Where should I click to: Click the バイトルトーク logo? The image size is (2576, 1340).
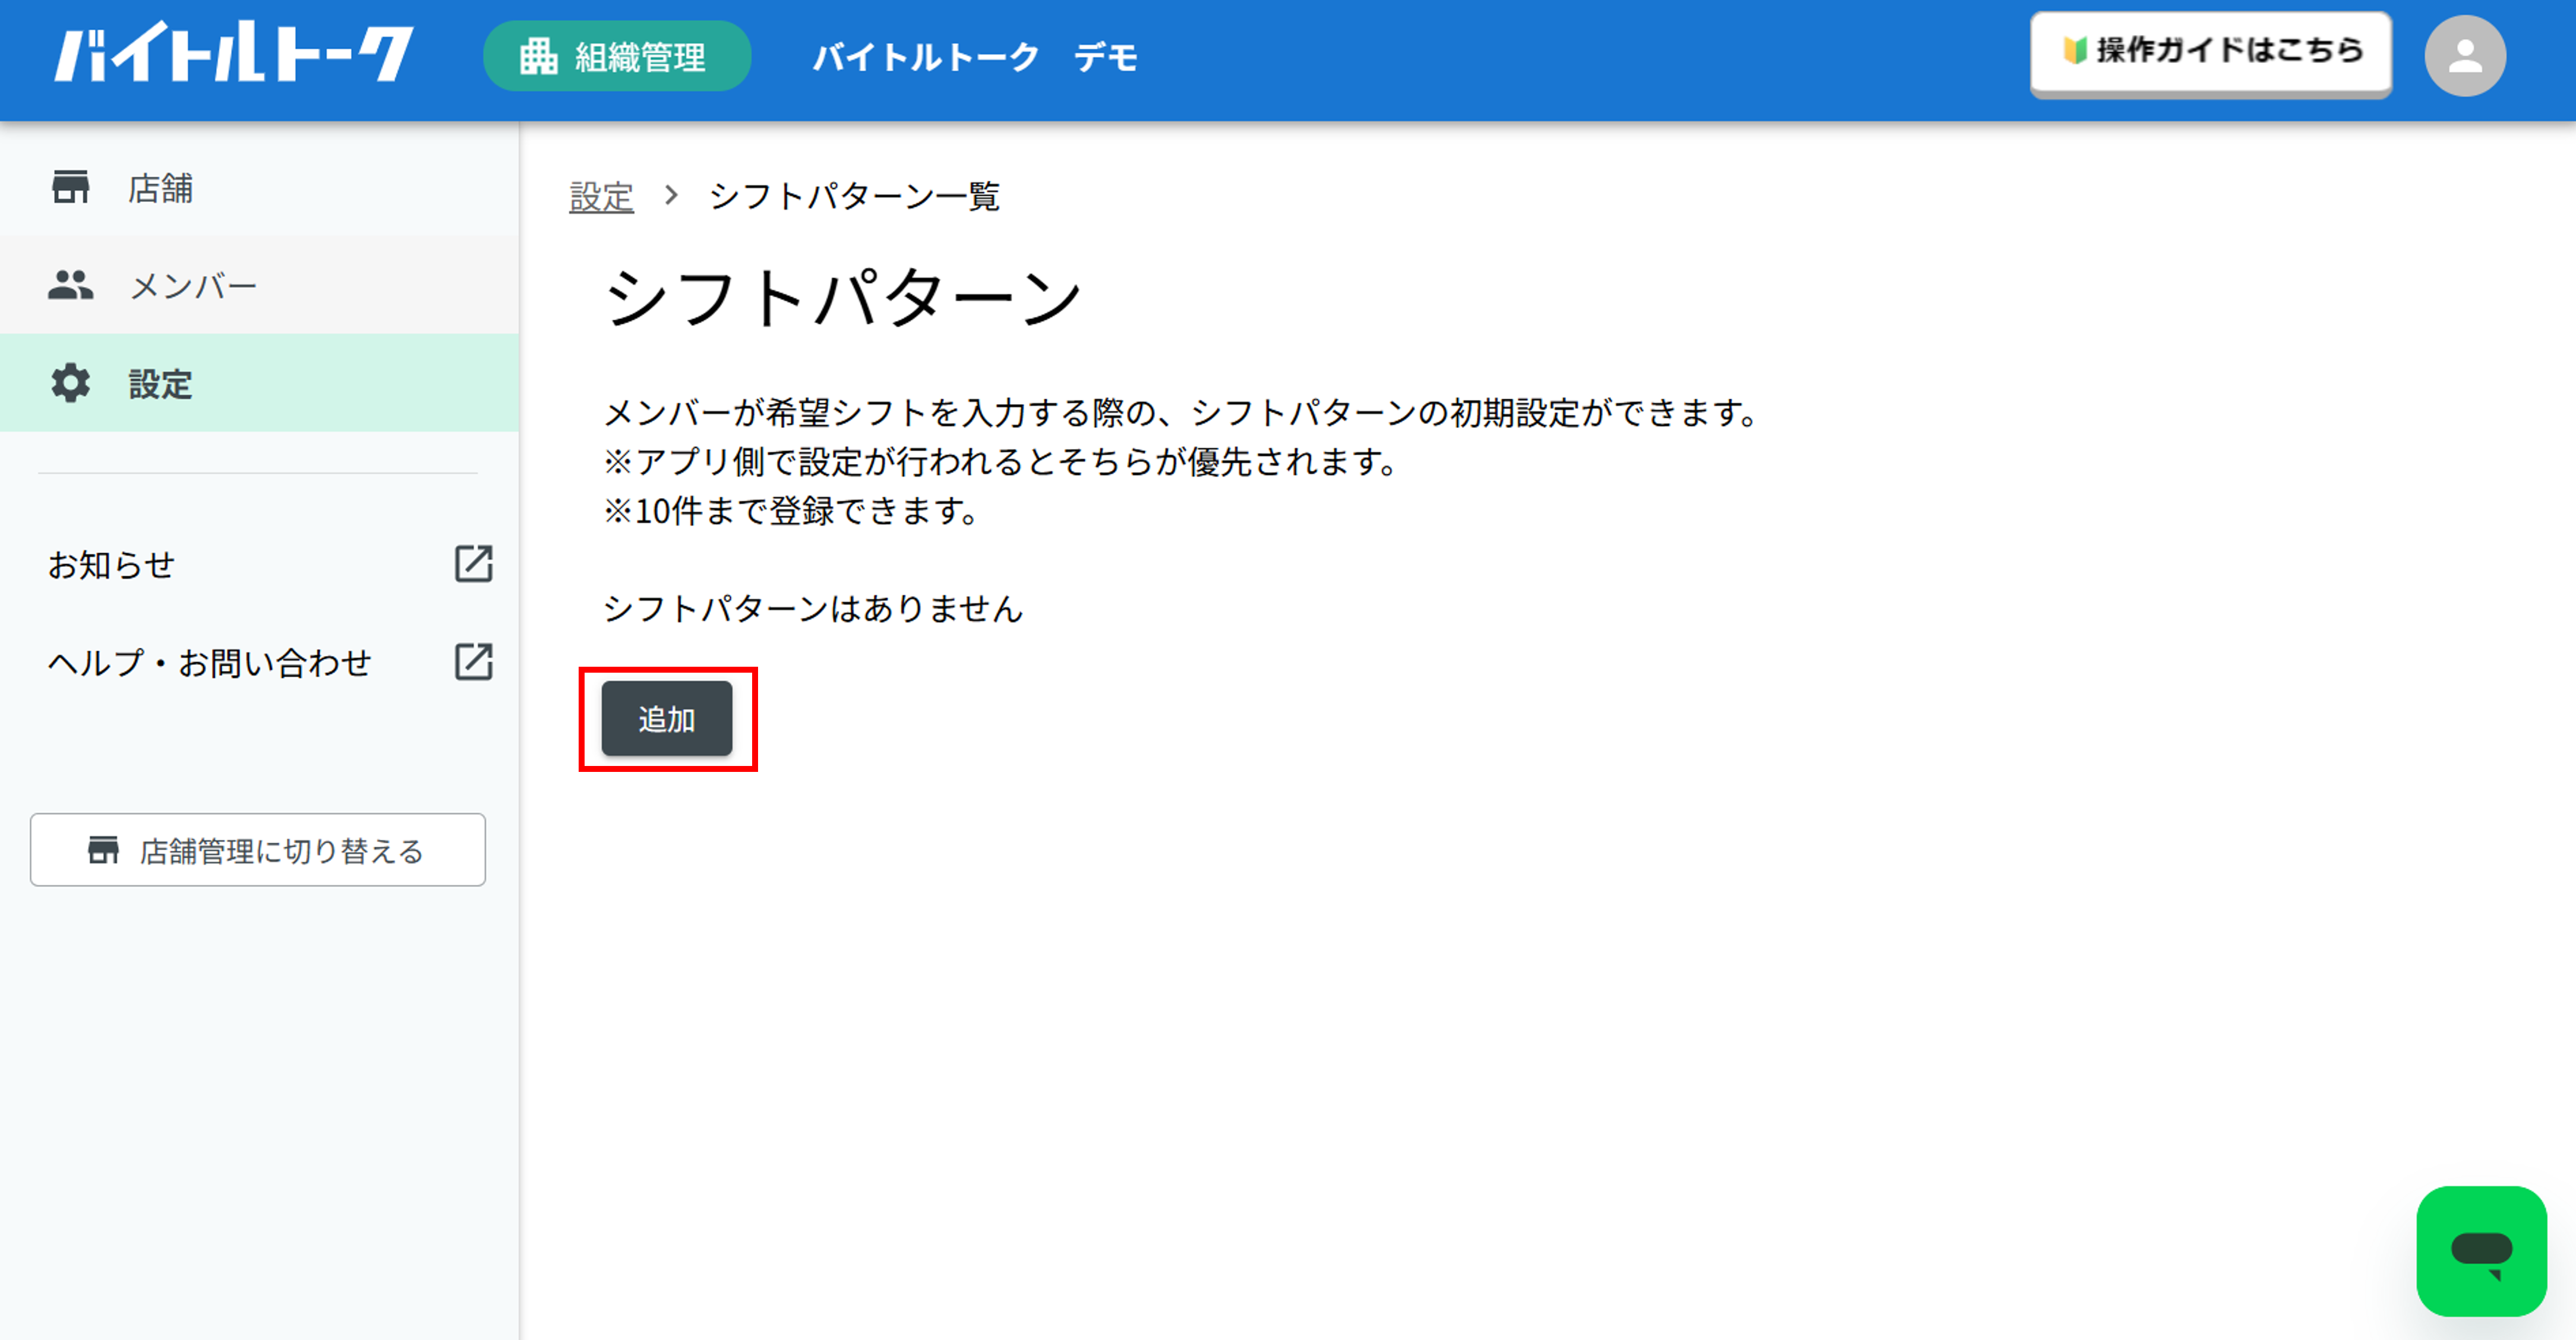coord(234,52)
